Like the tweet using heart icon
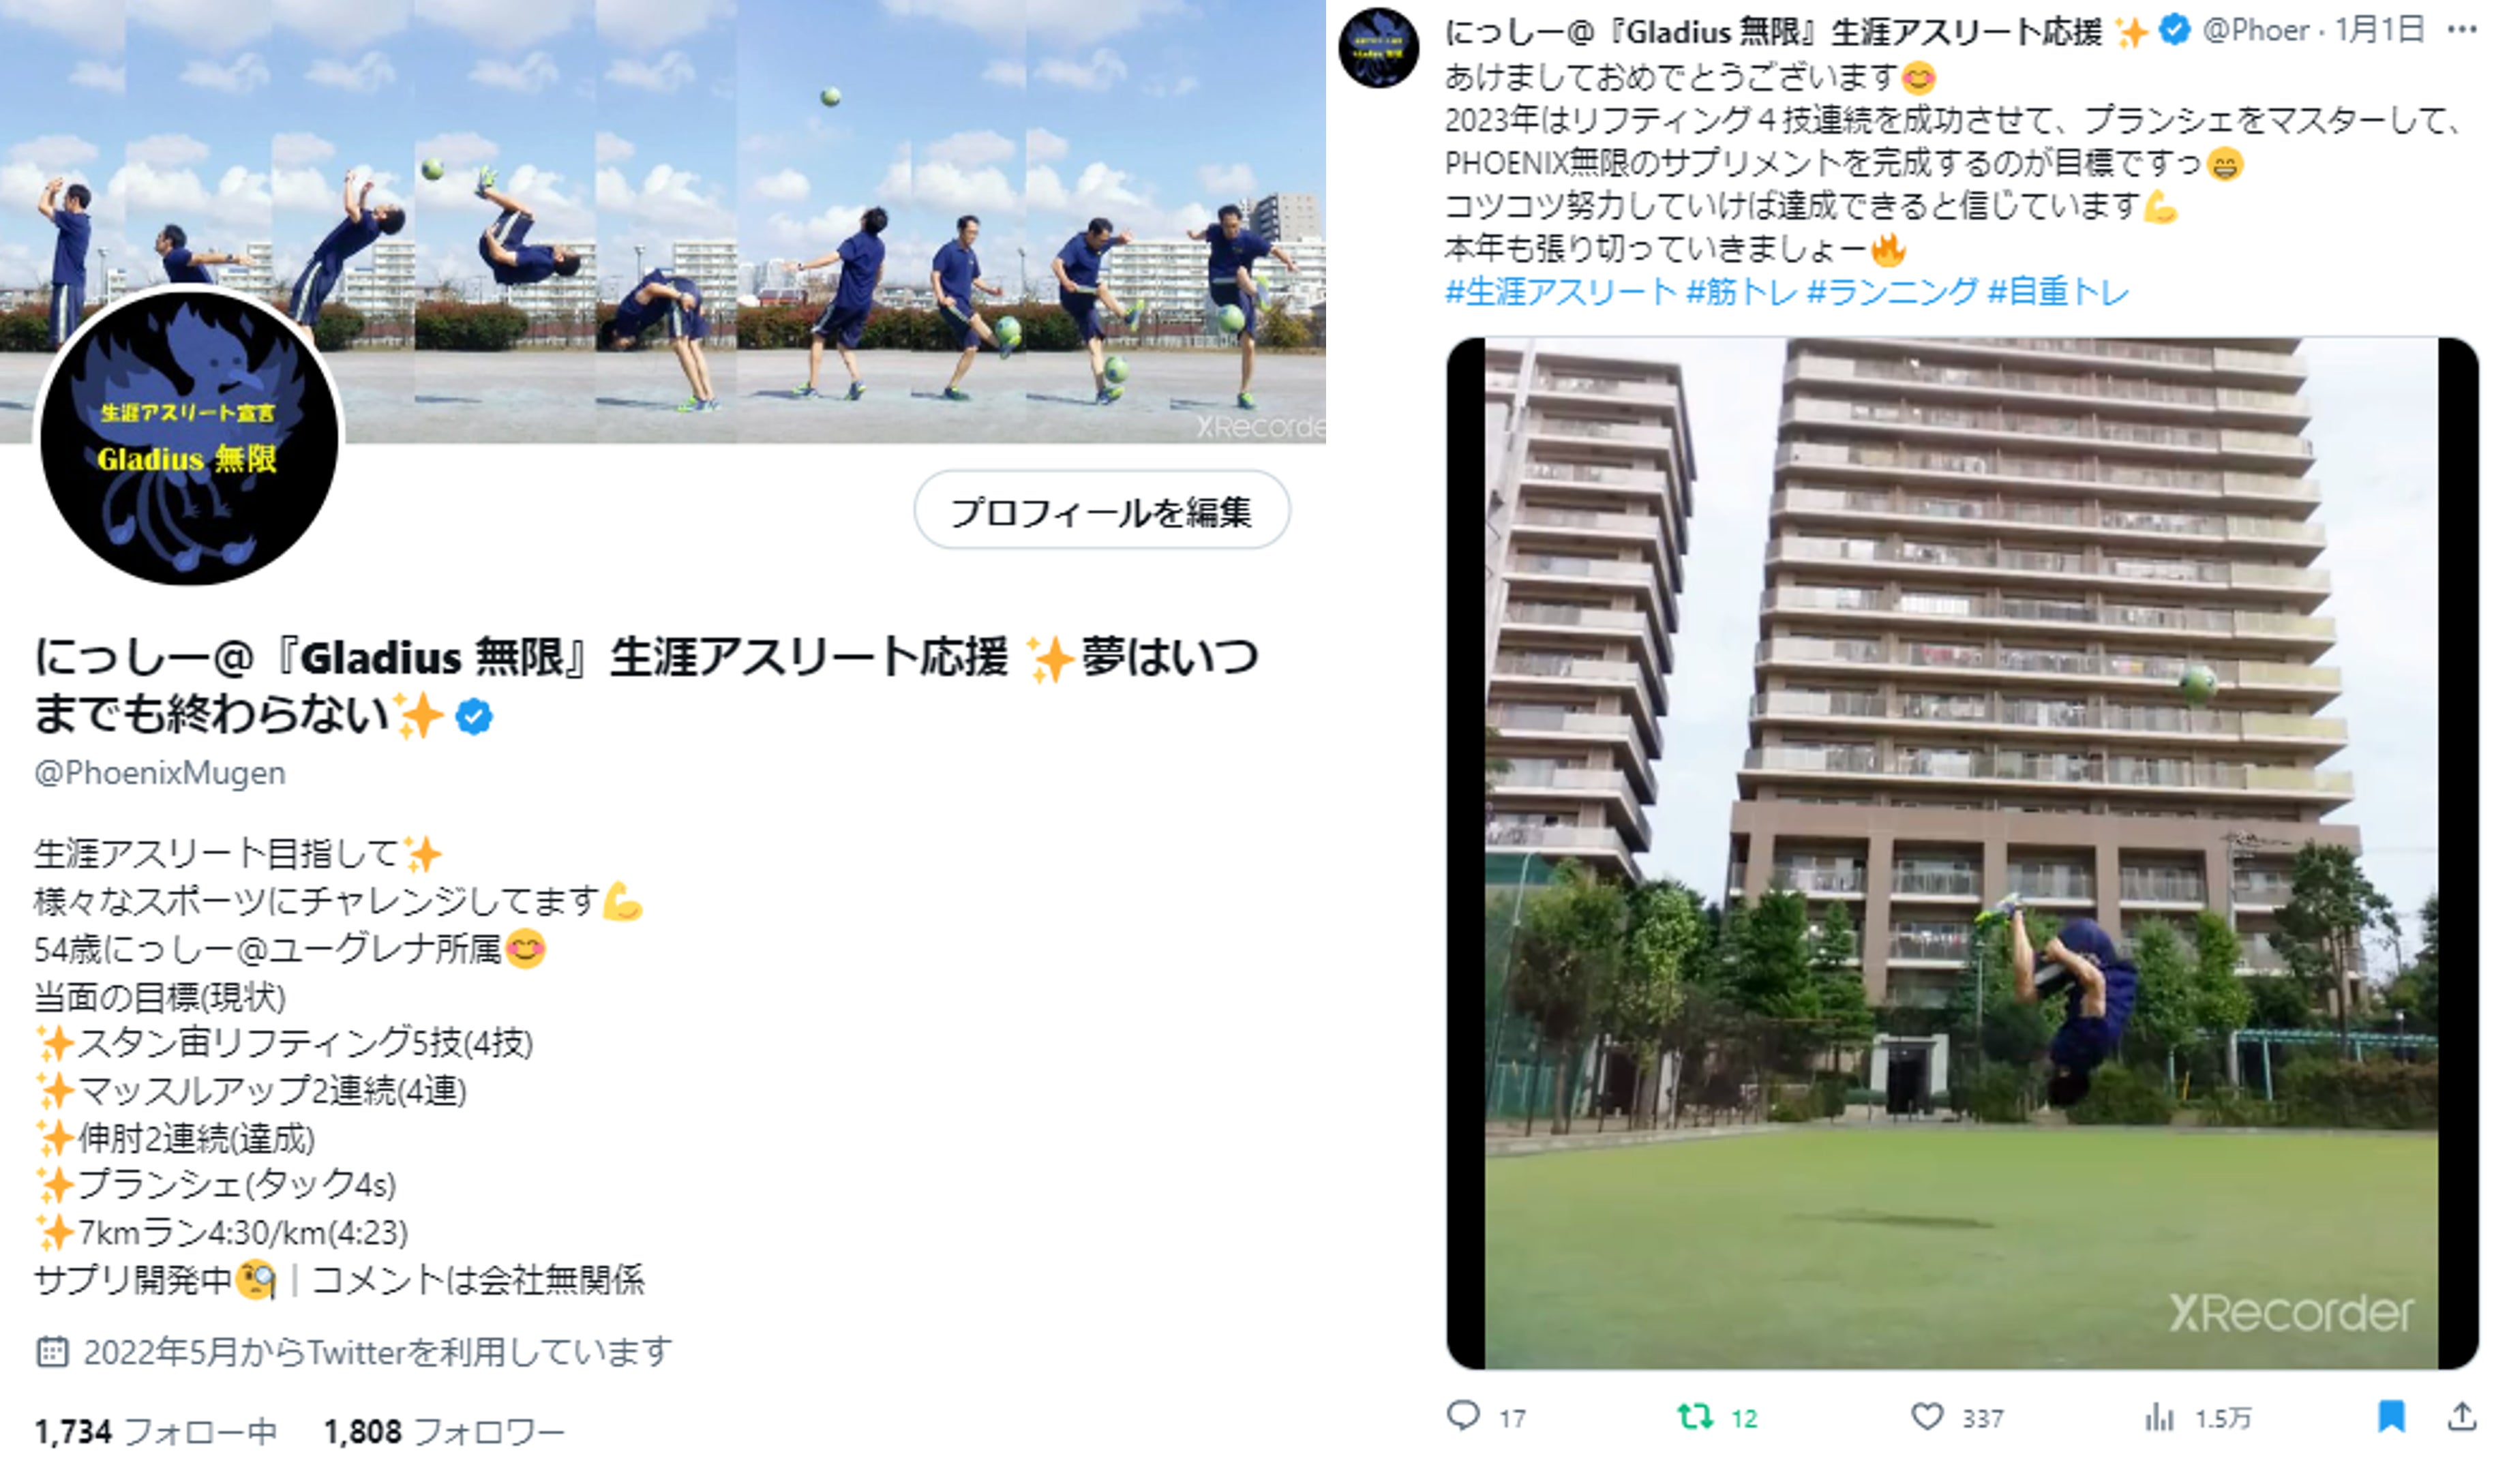This screenshot has height=1484, width=2494. click(1926, 1416)
